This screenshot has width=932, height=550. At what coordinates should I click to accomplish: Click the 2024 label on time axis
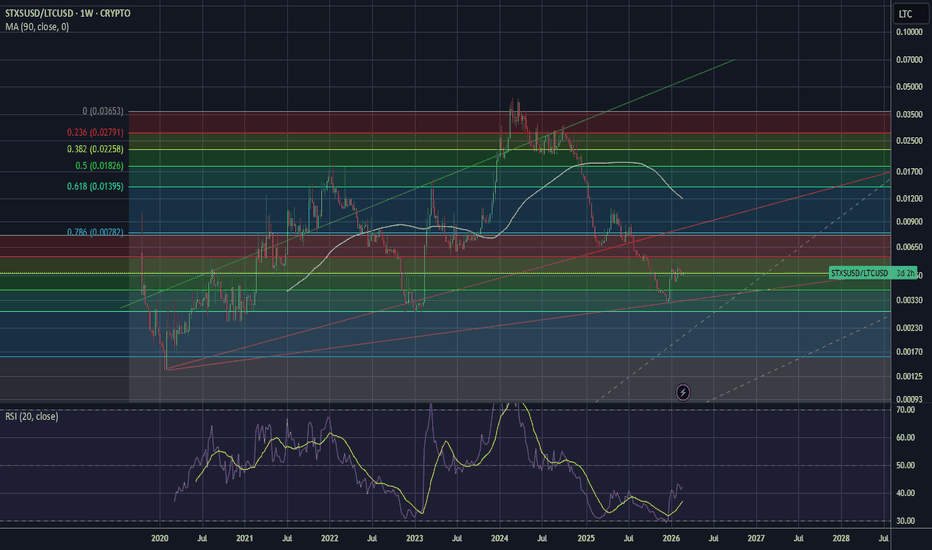[x=499, y=538]
